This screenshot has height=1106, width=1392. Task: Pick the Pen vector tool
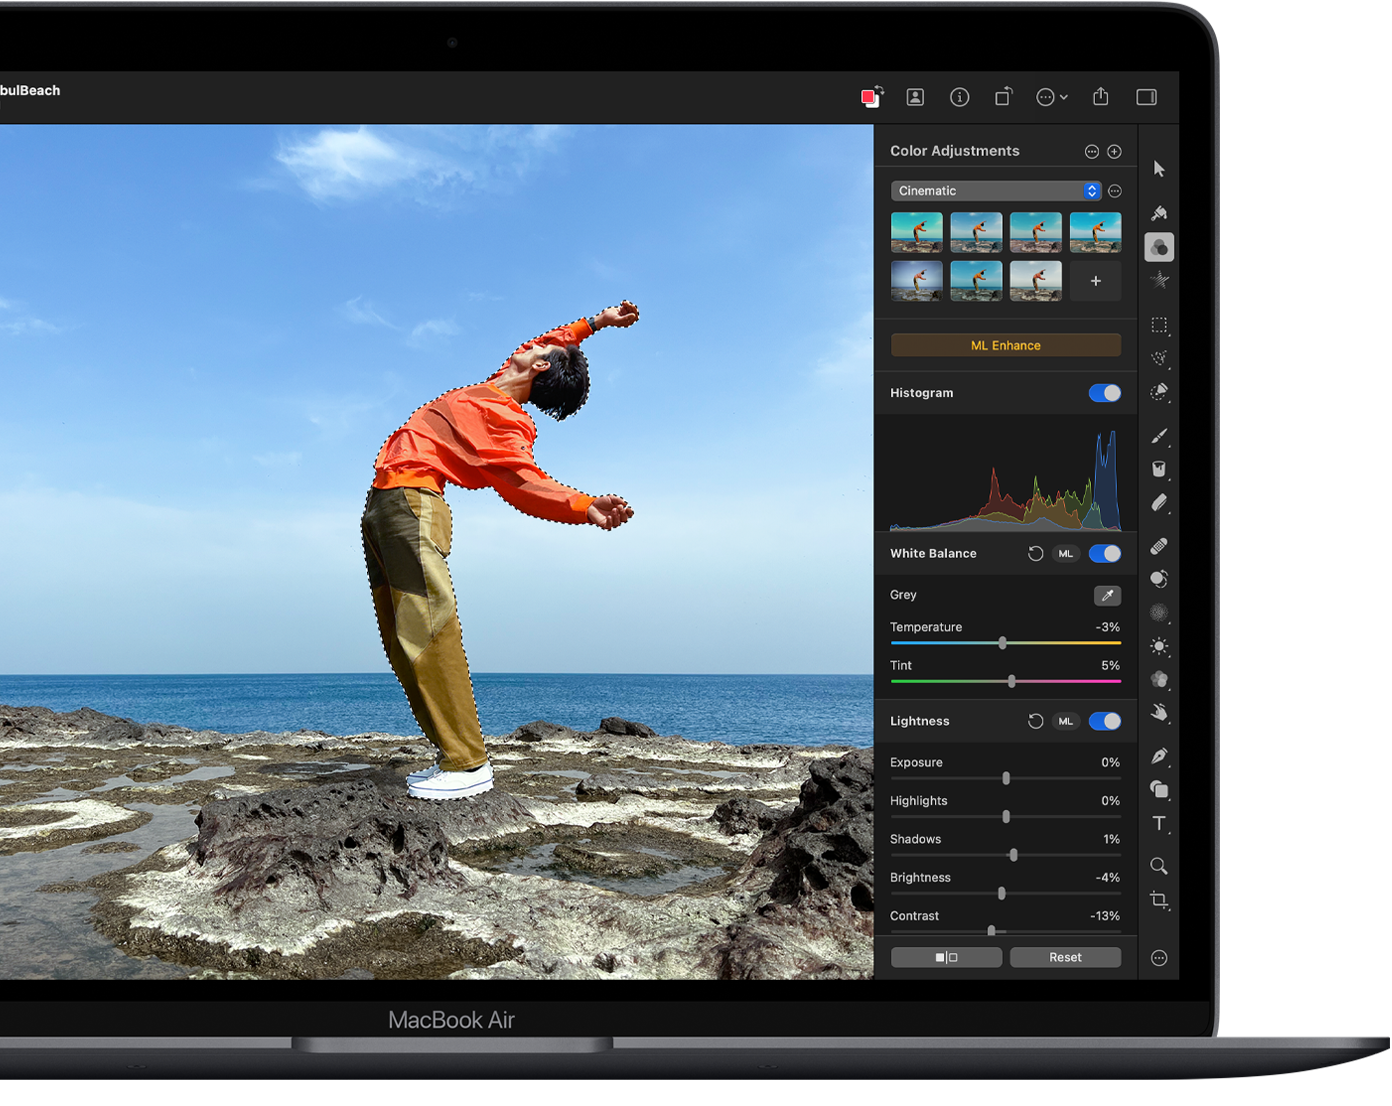1159,756
